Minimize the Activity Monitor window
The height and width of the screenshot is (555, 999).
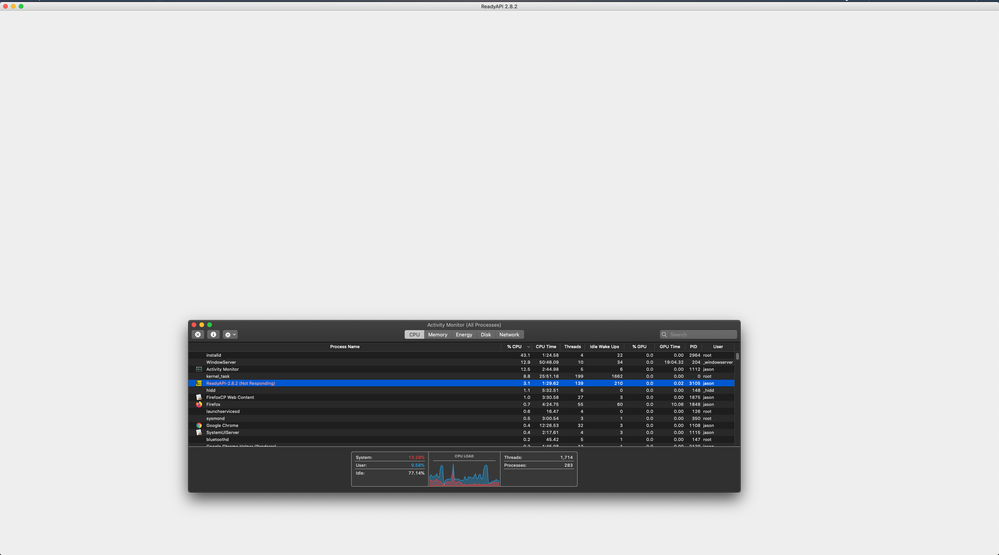(x=202, y=325)
